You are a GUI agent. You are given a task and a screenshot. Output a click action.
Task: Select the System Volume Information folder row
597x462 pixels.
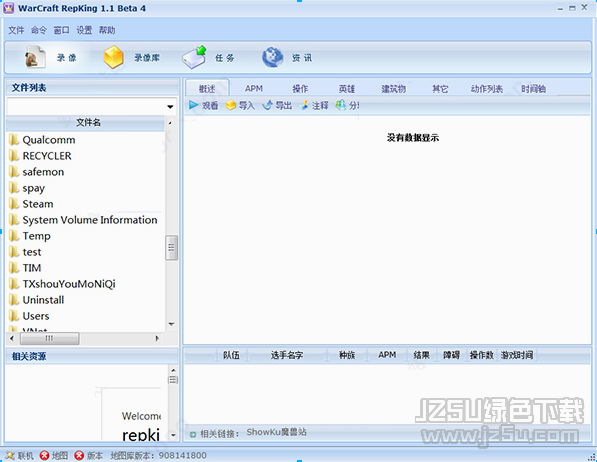tap(86, 220)
